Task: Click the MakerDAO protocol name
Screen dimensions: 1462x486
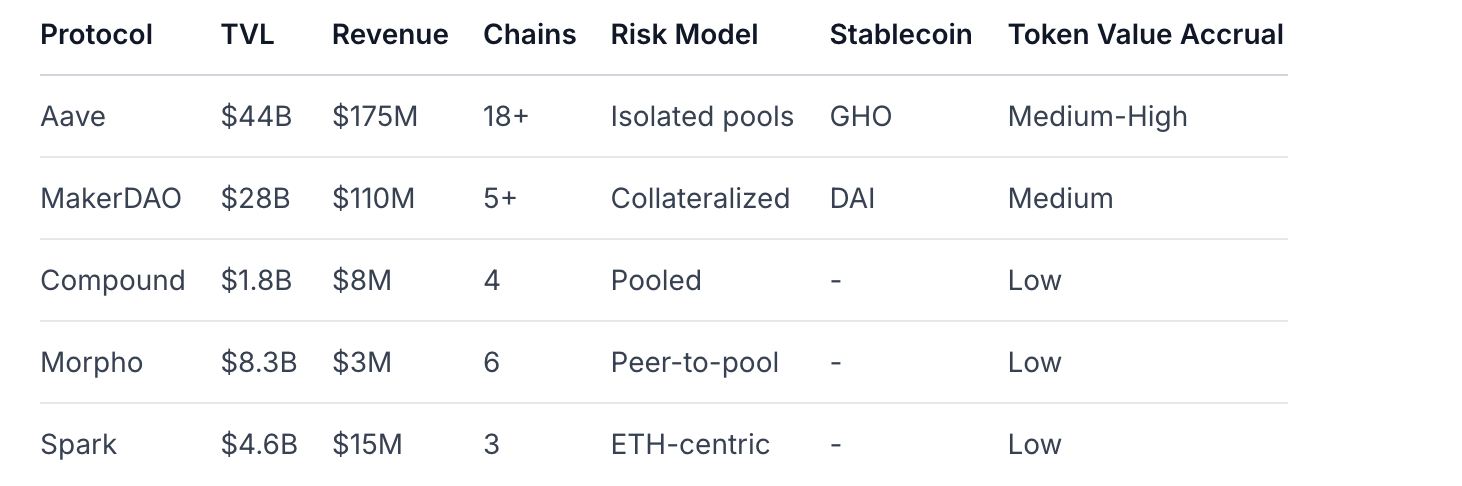Action: click(x=111, y=199)
